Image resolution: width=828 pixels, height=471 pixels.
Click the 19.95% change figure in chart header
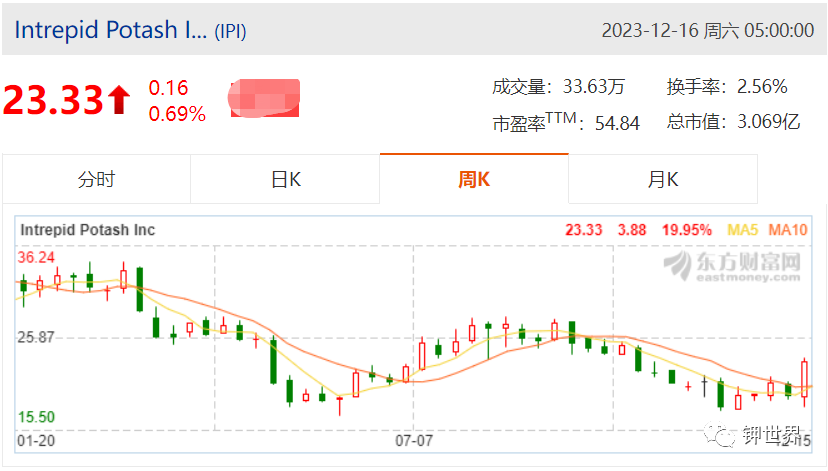(x=686, y=230)
